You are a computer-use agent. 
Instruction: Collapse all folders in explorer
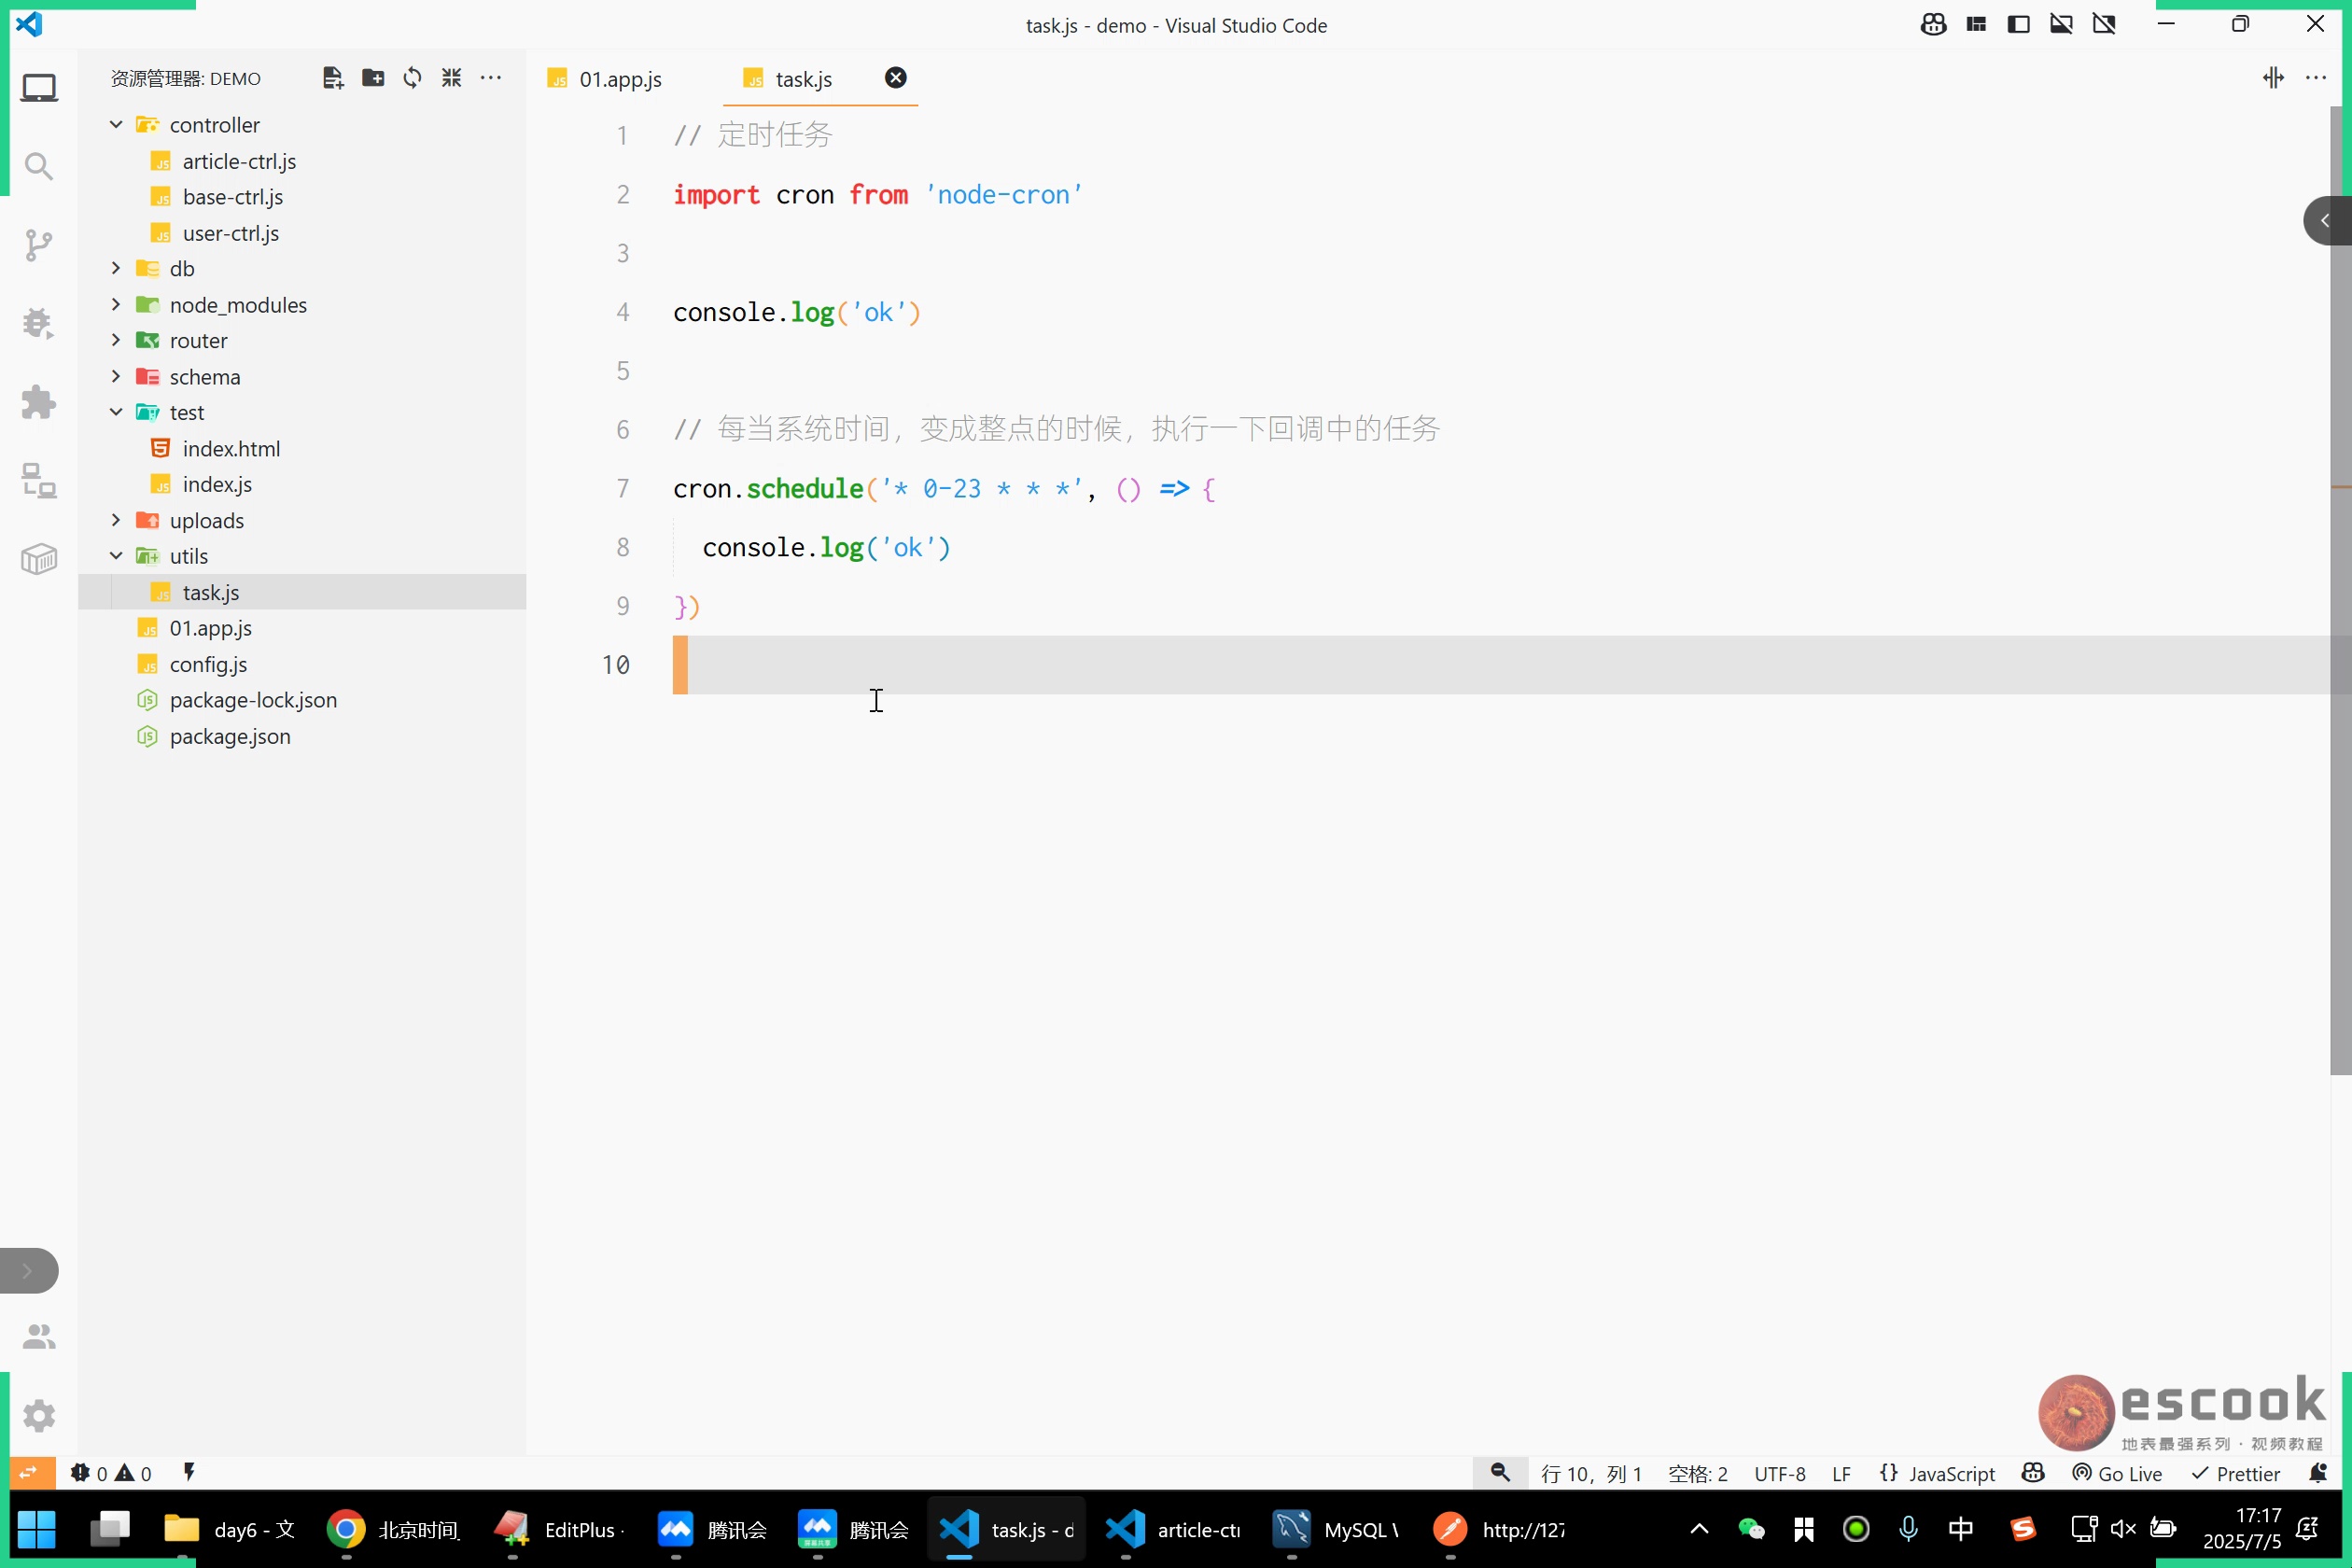[x=452, y=78]
